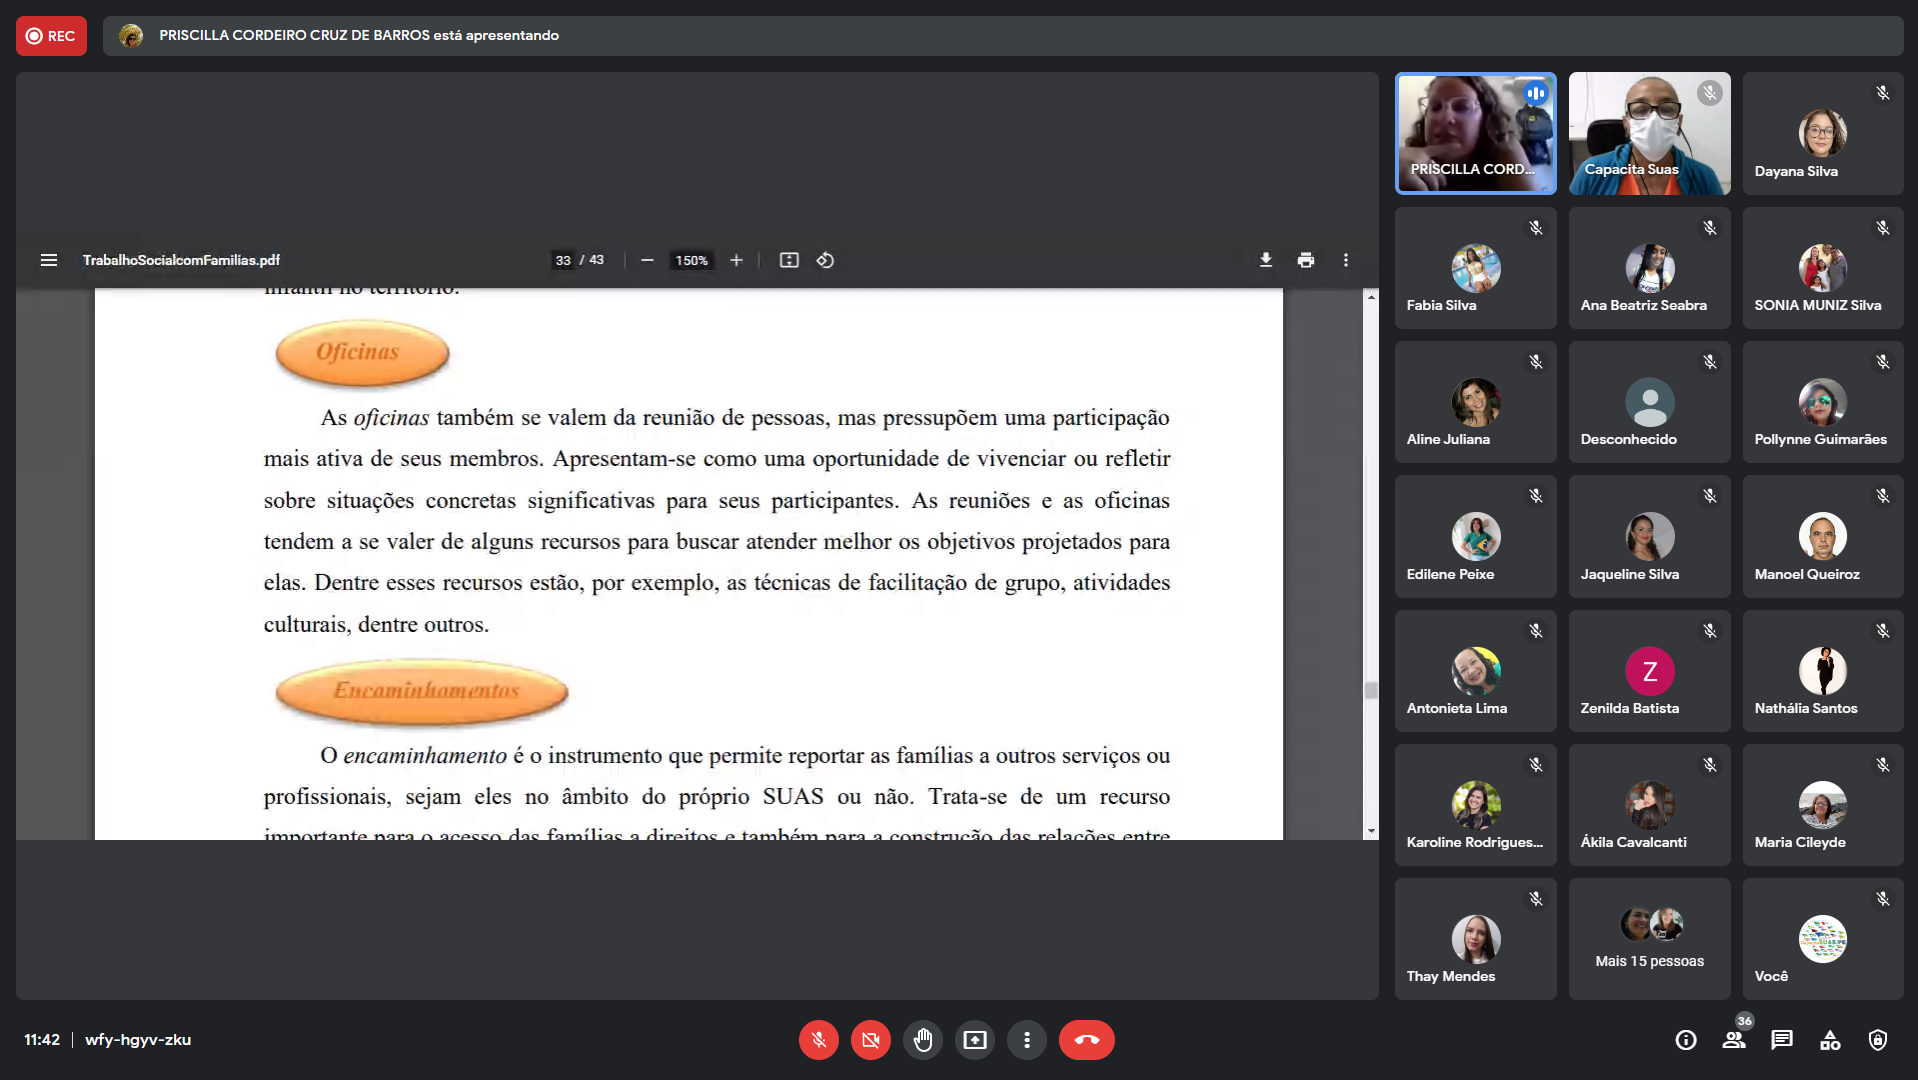Screen dimensions: 1918x1080
Task: Expand the 'Mais 15 pessoas' tile
Action: point(1649,938)
